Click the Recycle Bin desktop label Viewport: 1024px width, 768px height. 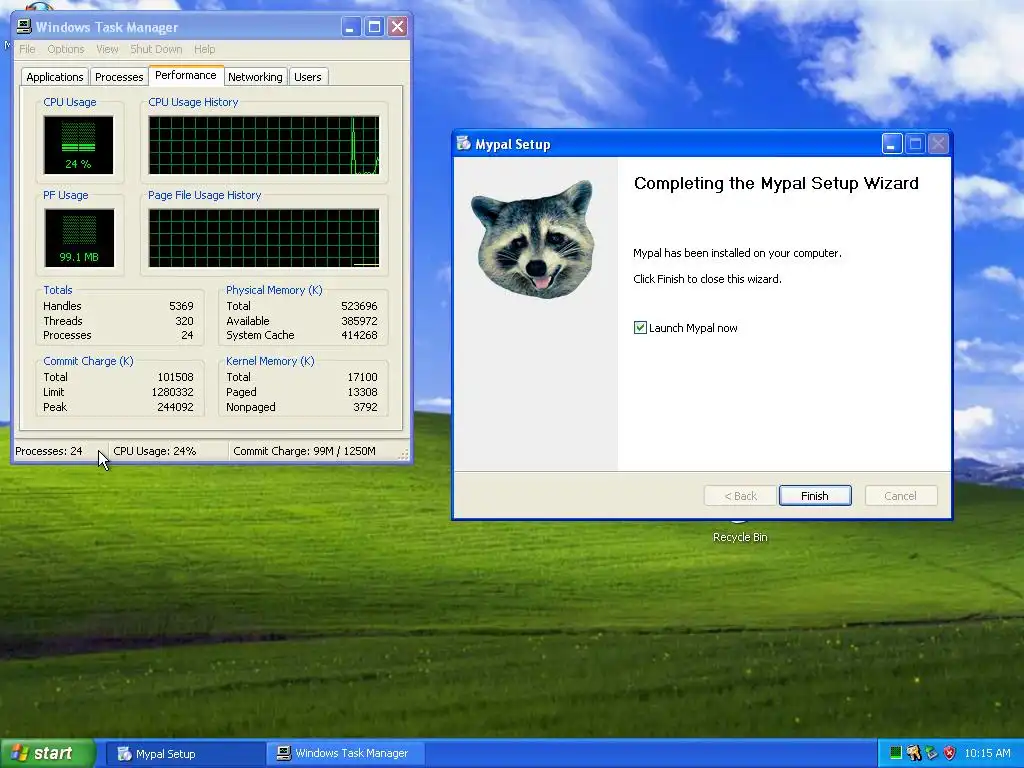coord(740,537)
